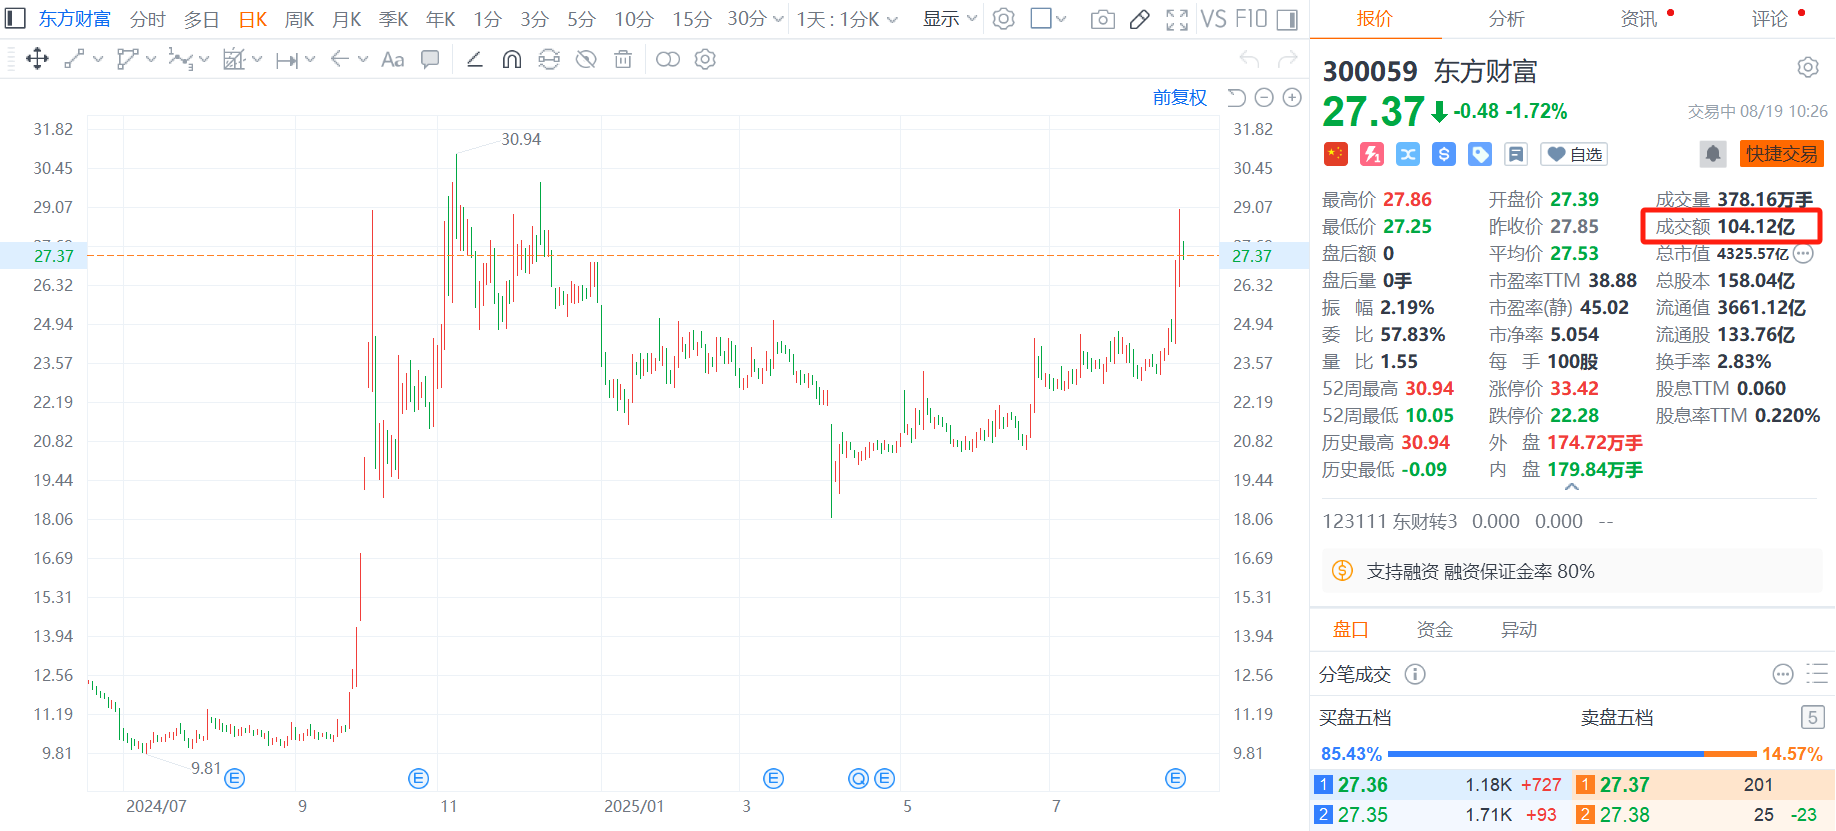The image size is (1836, 831).
Task: Click the 快捷交易 quick trade button
Action: point(1782,154)
